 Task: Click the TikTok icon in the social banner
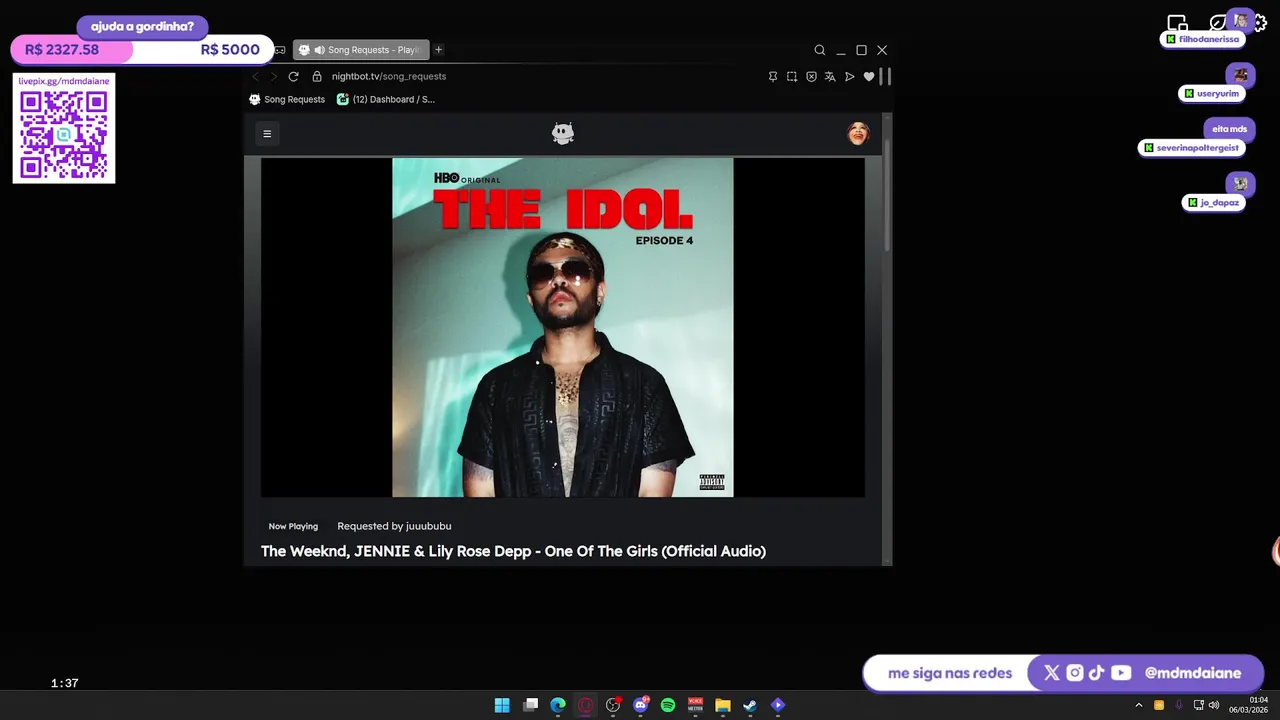tap(1097, 673)
